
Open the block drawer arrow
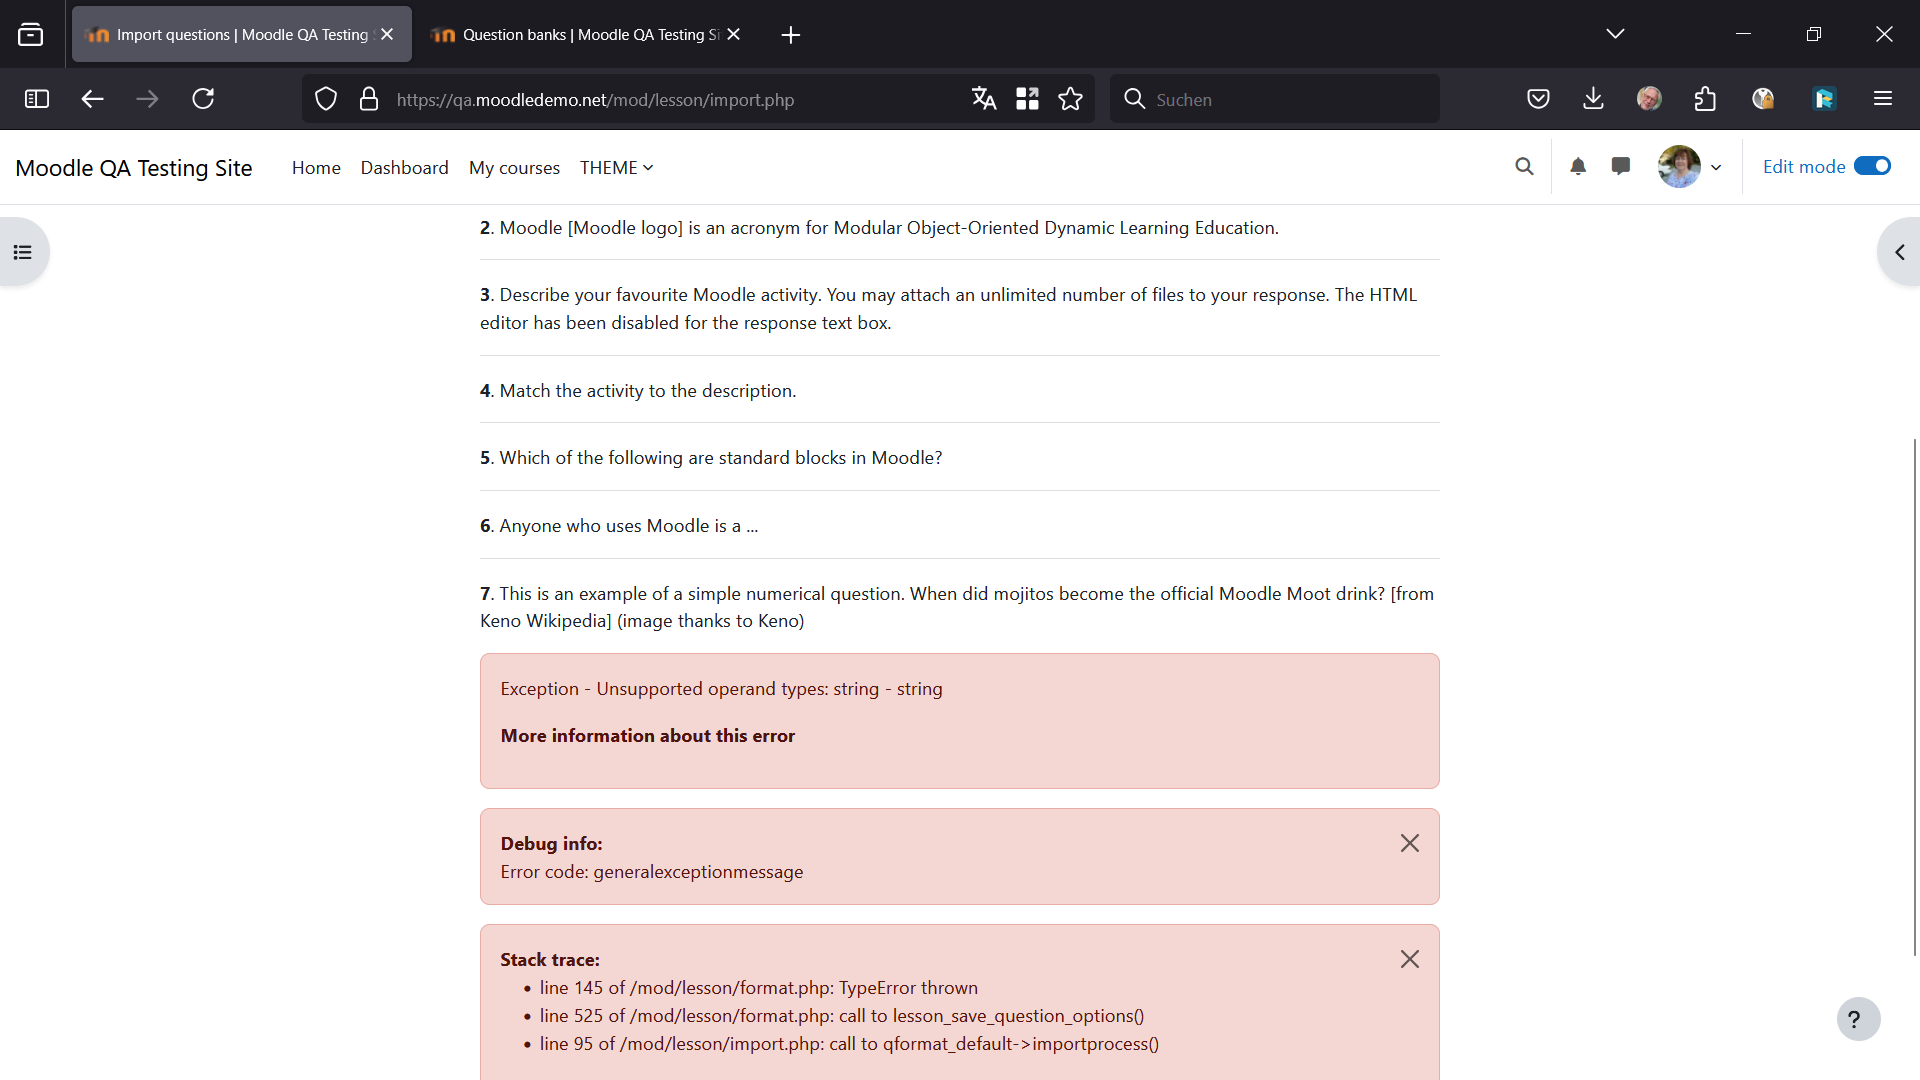(x=1899, y=252)
